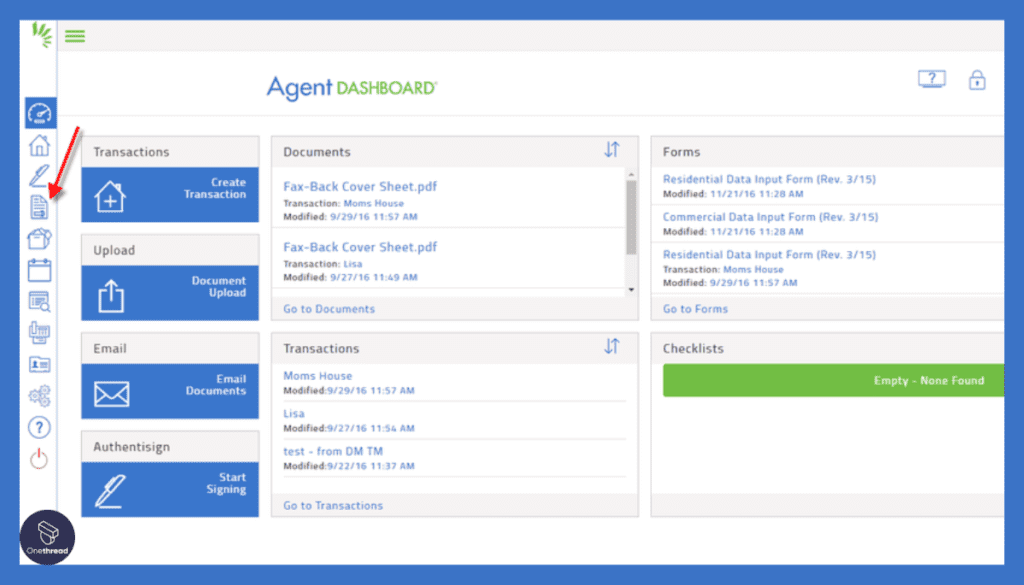The width and height of the screenshot is (1024, 585).
Task: Sort the Transactions panel with arrows icon
Action: [x=611, y=346]
